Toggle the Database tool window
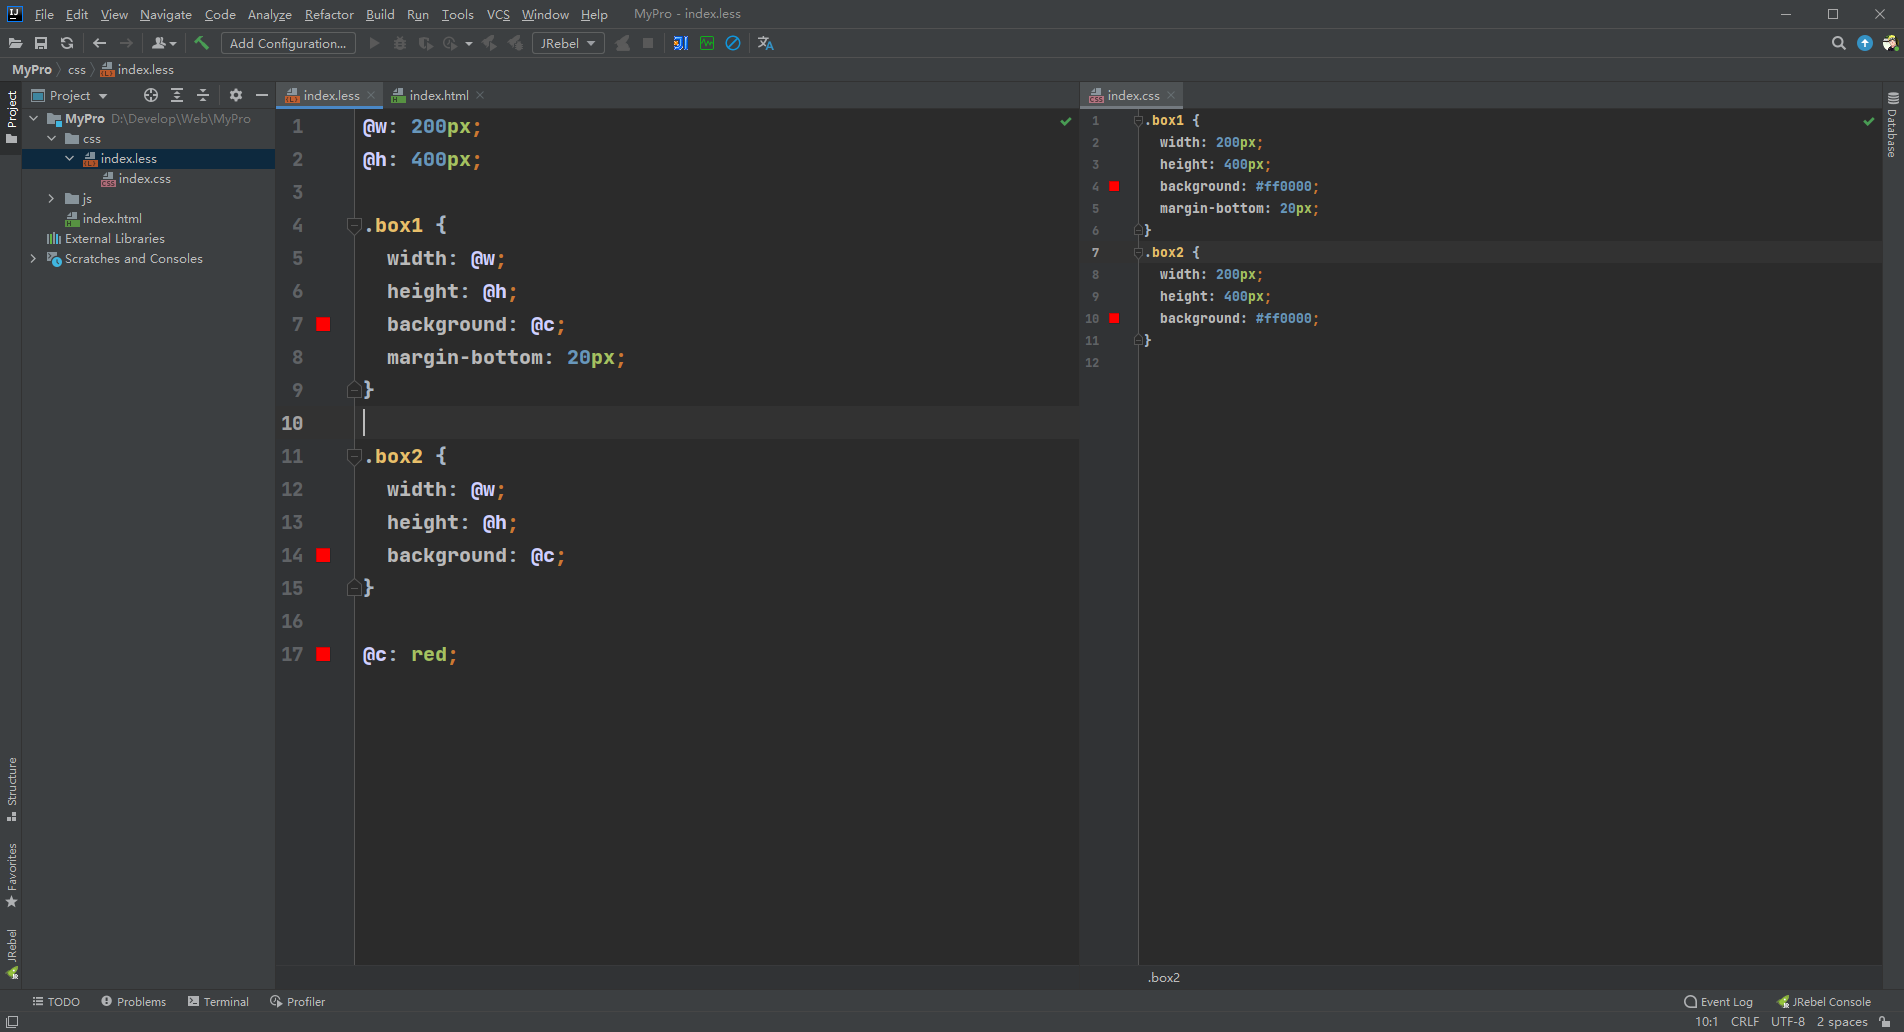The width and height of the screenshot is (1904, 1032). pyautogui.click(x=1892, y=126)
